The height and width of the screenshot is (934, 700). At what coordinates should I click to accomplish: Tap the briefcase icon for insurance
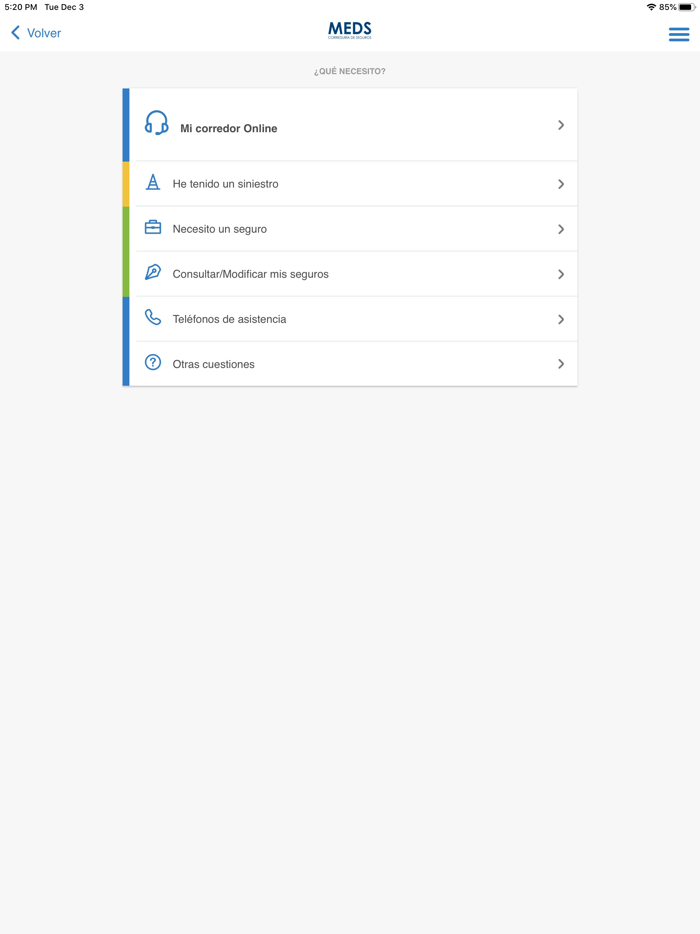153,228
